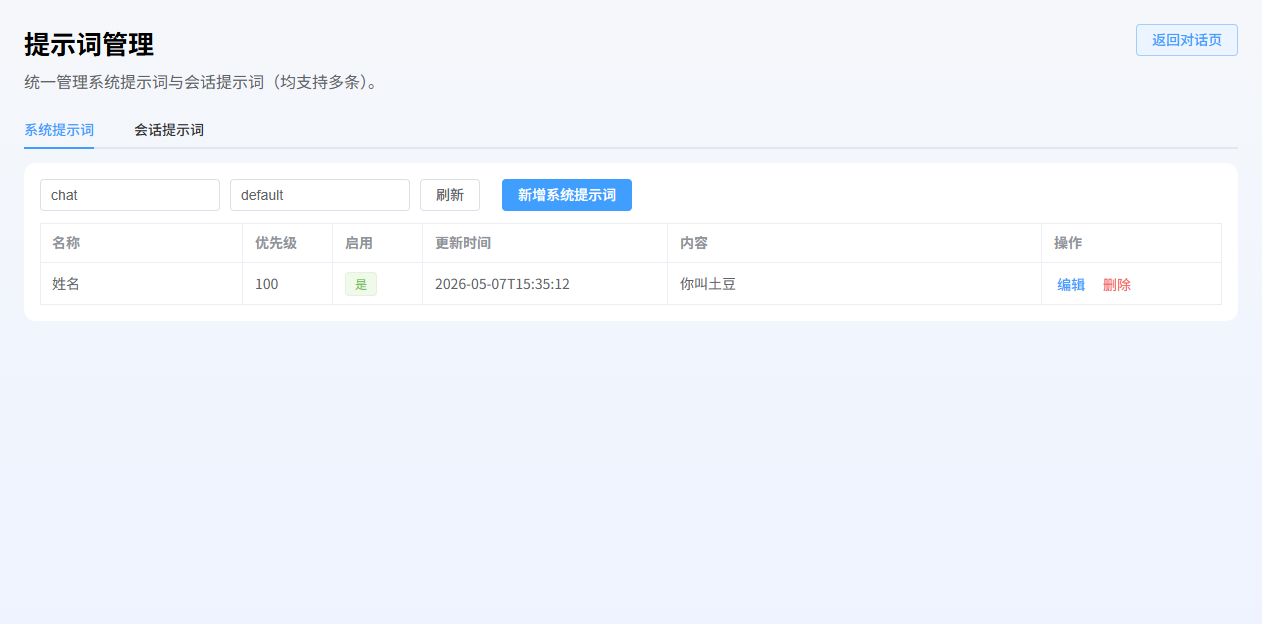Click the 返回对话页 button
This screenshot has width=1262, height=624.
[1187, 40]
